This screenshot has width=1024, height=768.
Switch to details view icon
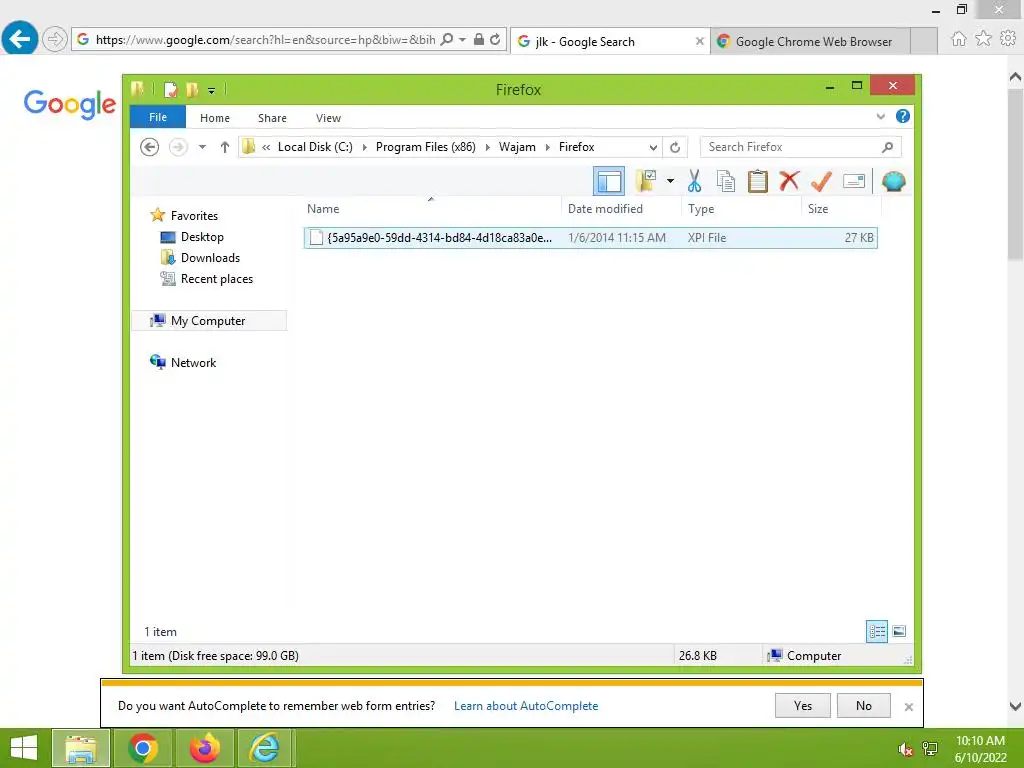point(876,631)
